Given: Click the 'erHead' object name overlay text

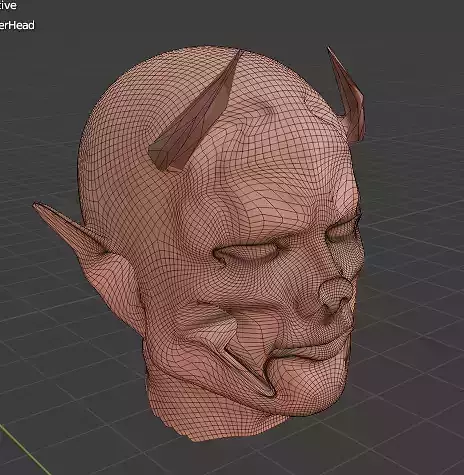Looking at the screenshot, I should [17, 25].
